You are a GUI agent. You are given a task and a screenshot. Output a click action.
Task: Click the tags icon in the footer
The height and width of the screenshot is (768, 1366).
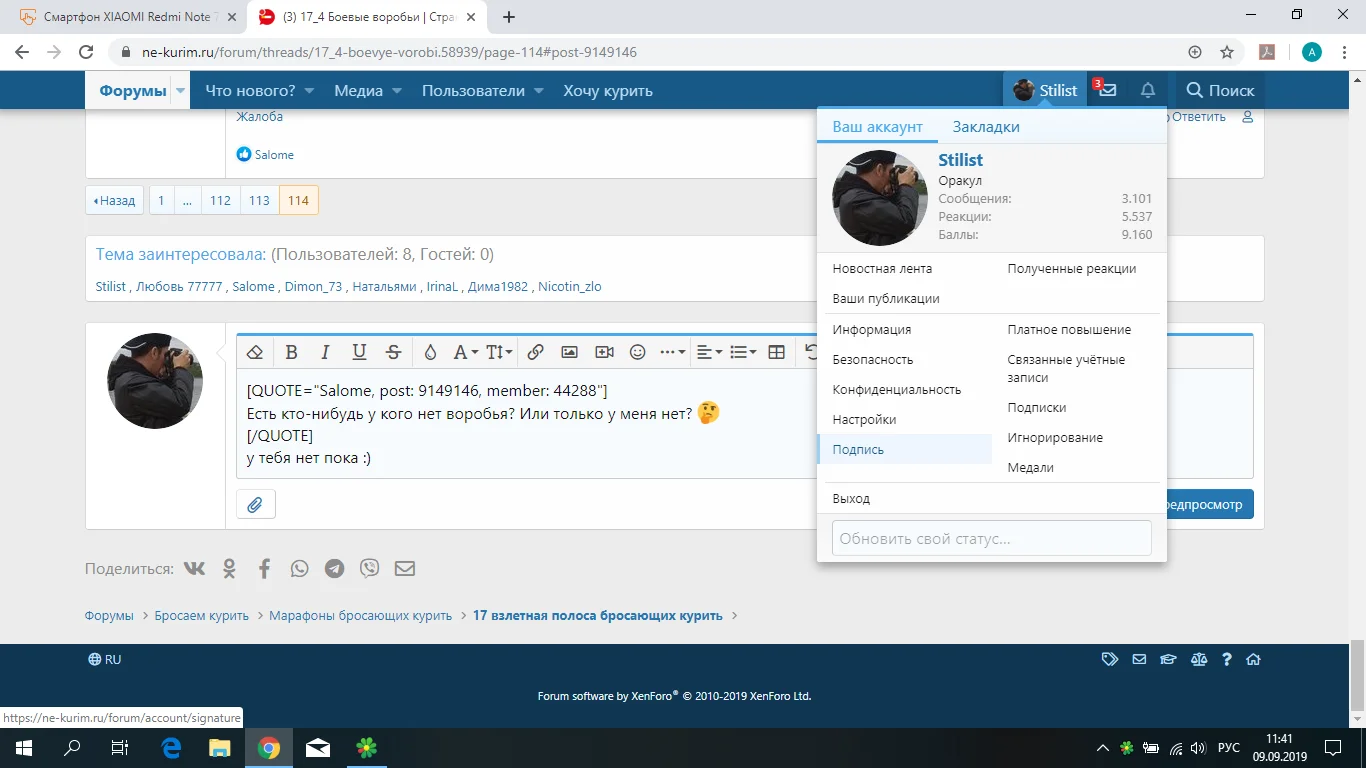point(1109,659)
